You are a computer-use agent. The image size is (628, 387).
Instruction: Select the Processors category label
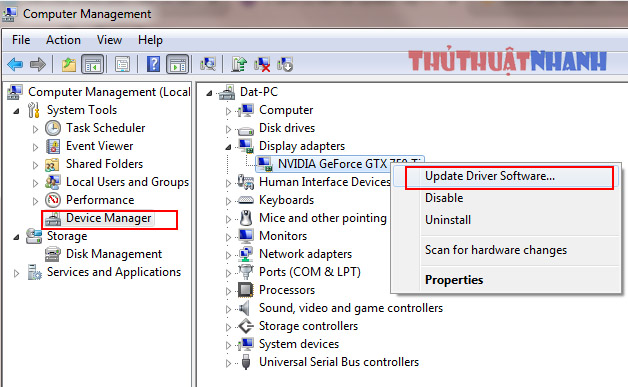coord(287,290)
